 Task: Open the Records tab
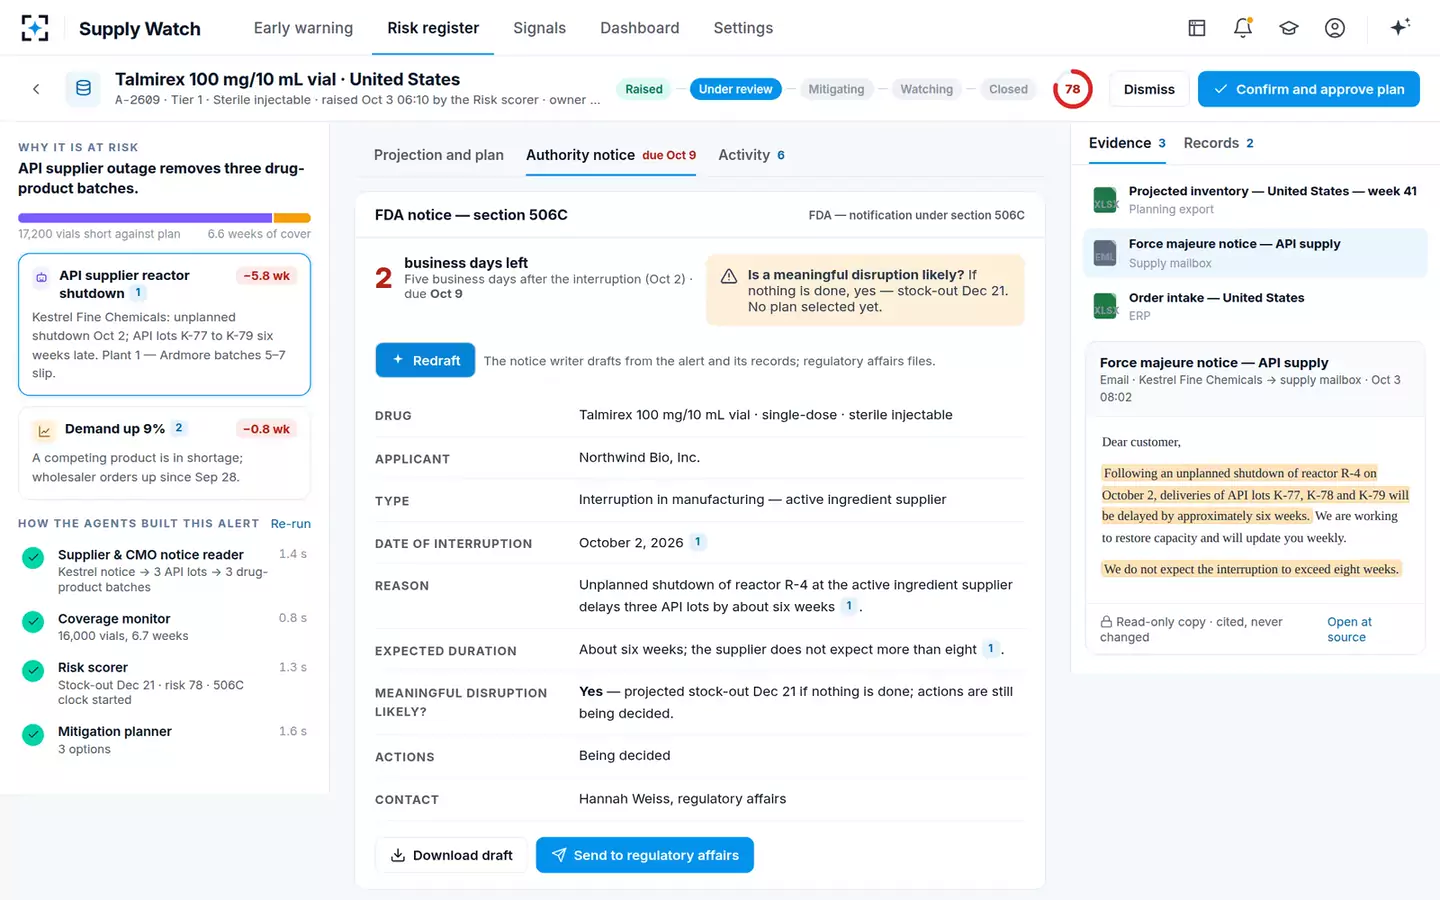pyautogui.click(x=1218, y=143)
